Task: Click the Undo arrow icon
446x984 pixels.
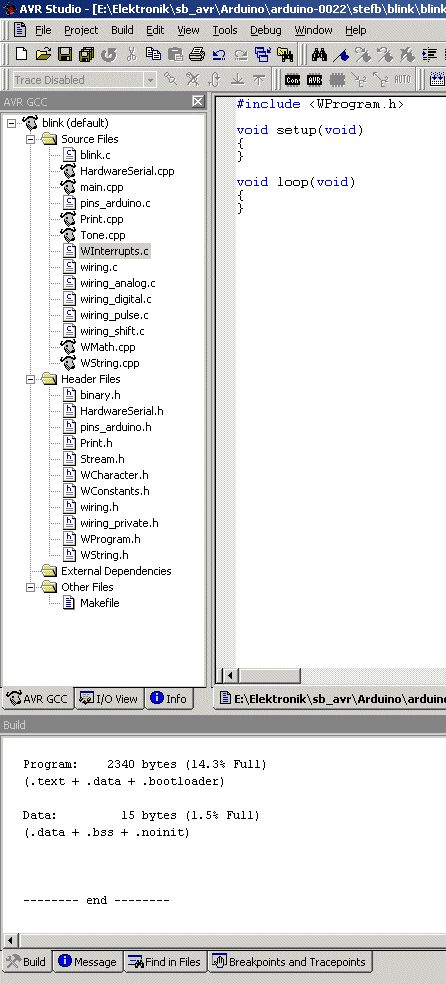Action: tap(219, 55)
